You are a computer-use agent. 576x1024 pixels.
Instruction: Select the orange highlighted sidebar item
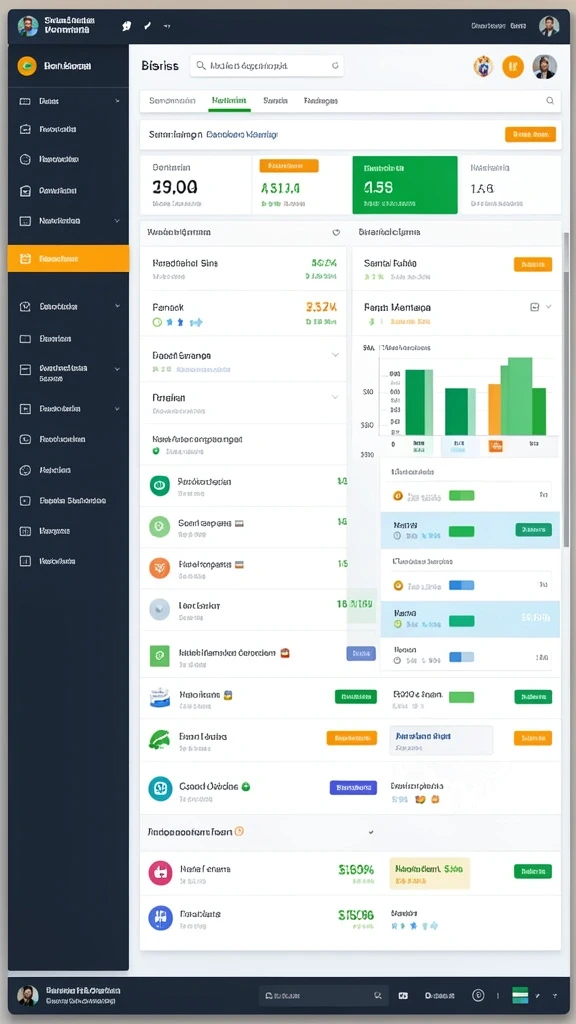pos(69,259)
